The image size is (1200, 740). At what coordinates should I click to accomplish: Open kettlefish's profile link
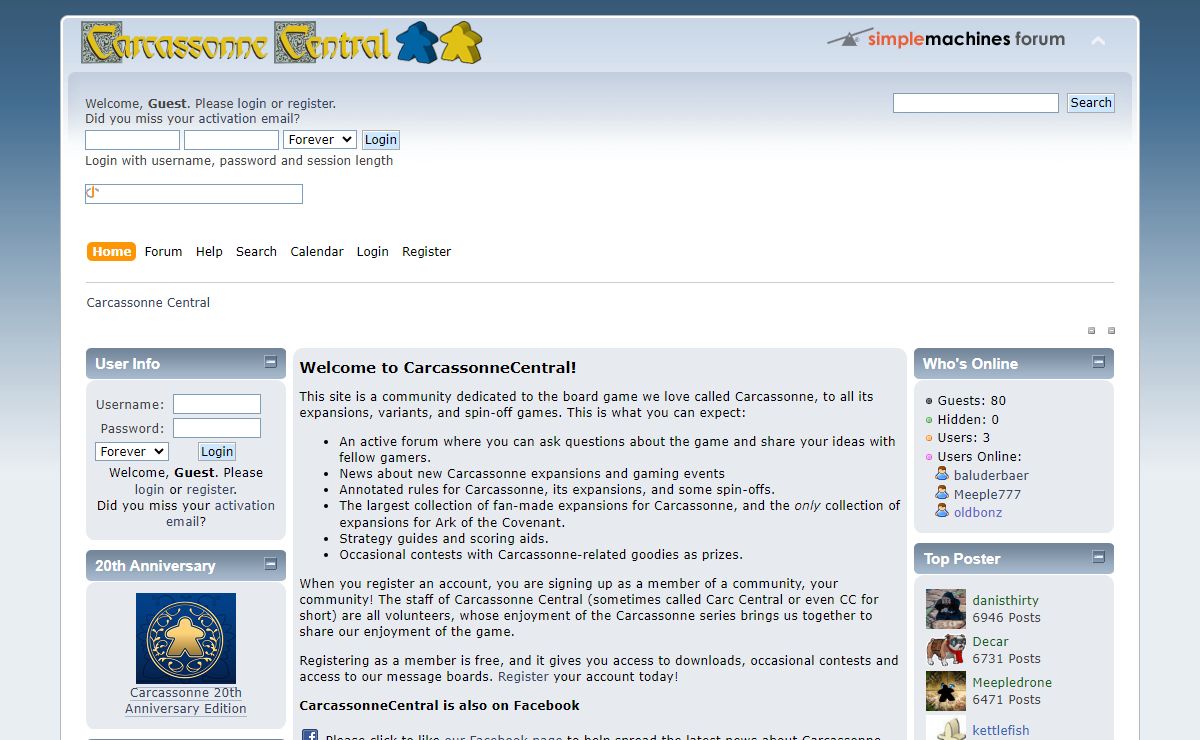pos(1001,731)
